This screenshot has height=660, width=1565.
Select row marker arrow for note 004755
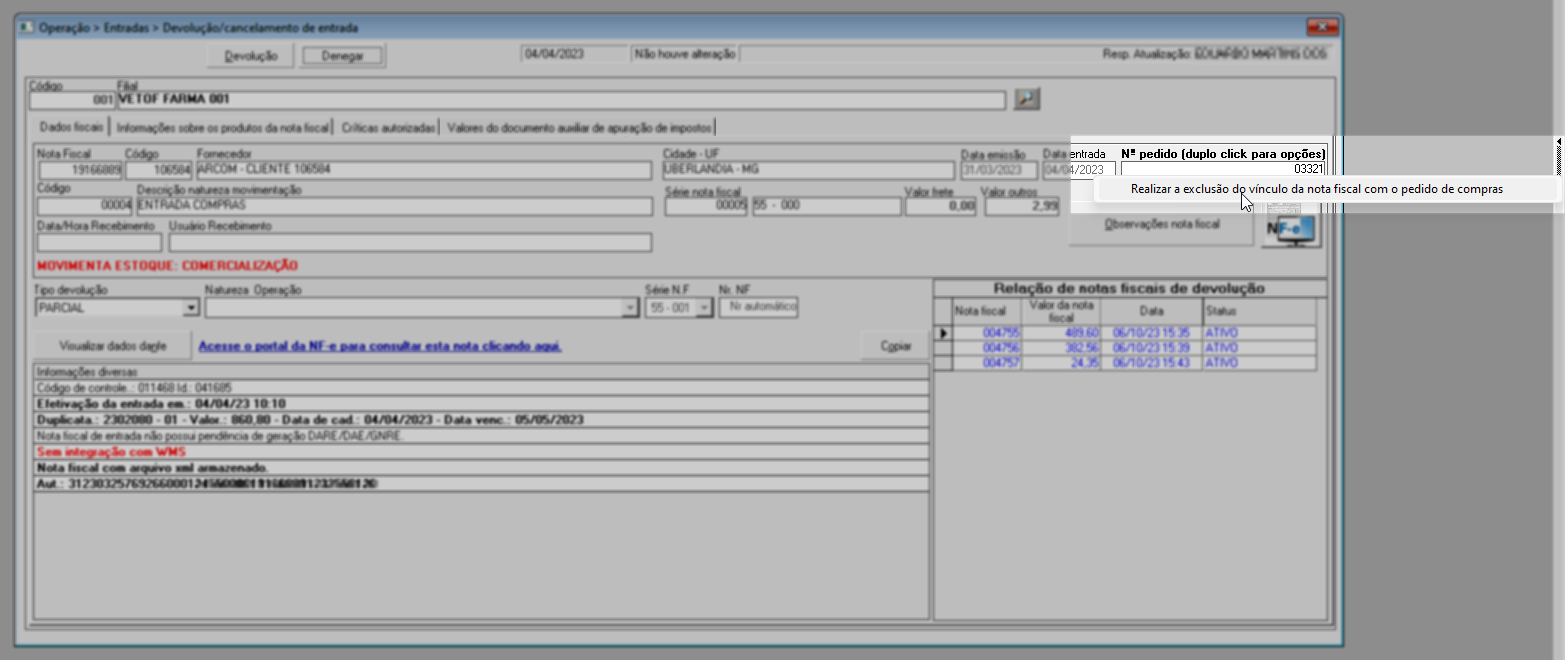[x=942, y=333]
